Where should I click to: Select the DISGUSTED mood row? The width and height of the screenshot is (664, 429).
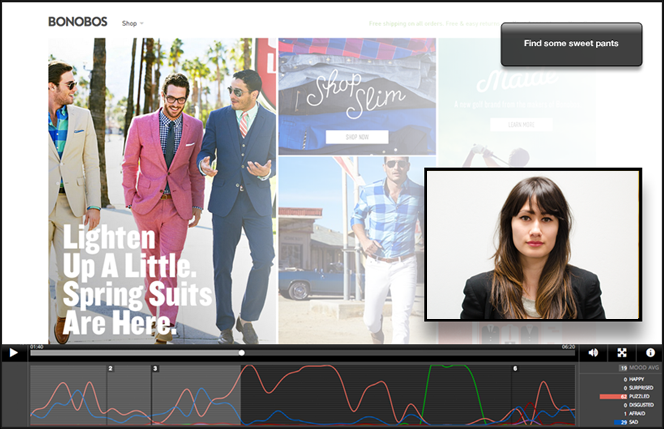click(x=638, y=405)
